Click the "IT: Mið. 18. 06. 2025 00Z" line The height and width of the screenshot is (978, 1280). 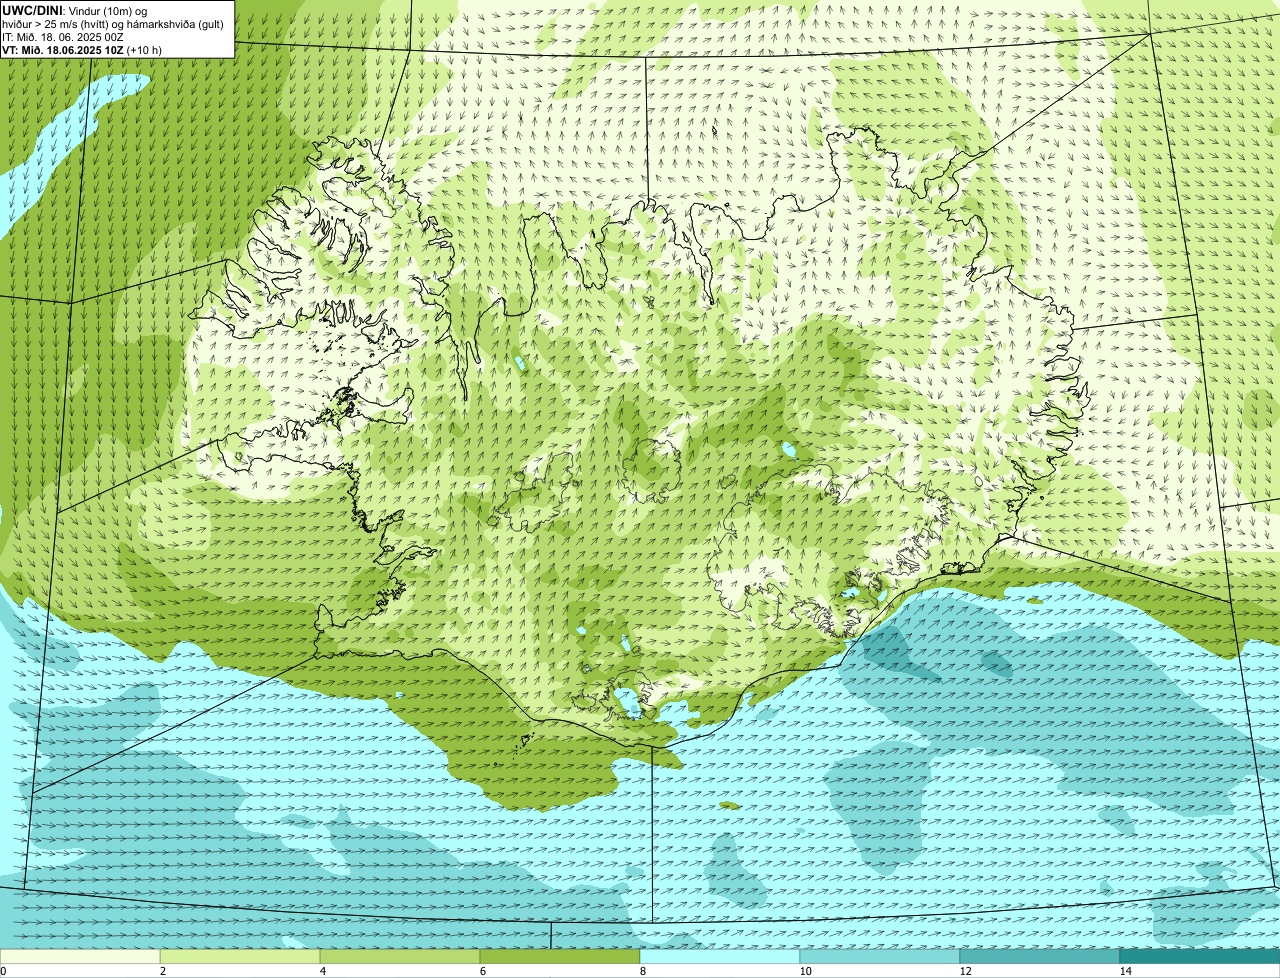click(63, 36)
